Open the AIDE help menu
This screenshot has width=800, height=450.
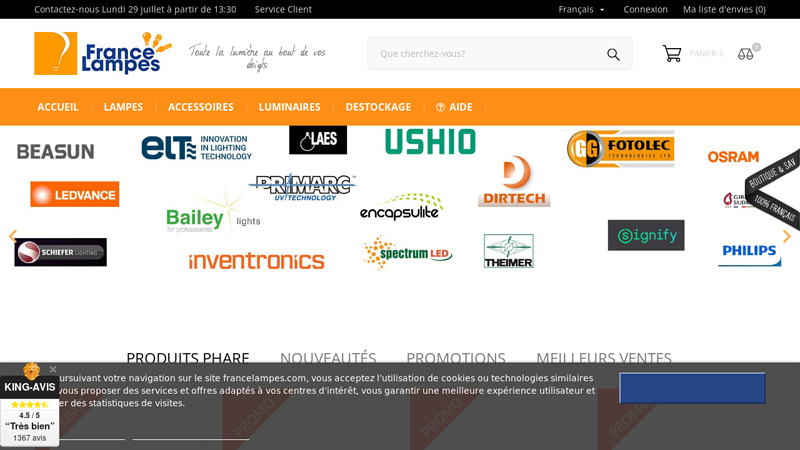click(454, 107)
